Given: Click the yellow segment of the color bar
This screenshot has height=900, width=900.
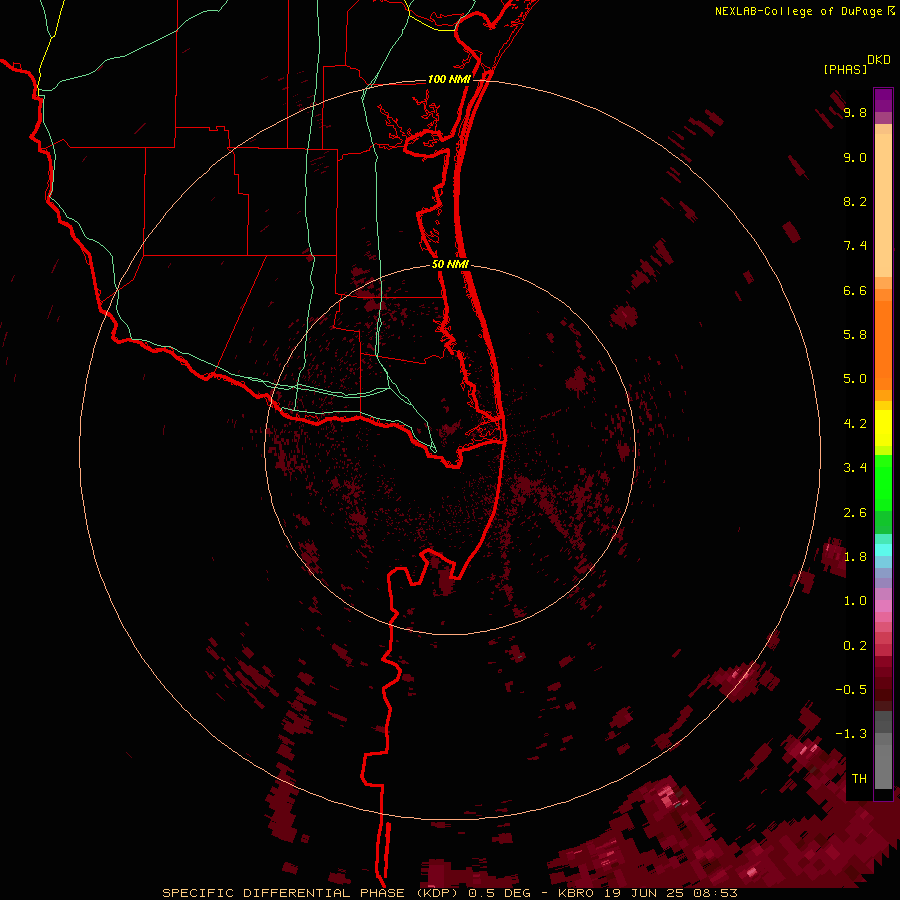Looking at the screenshot, I should [883, 428].
